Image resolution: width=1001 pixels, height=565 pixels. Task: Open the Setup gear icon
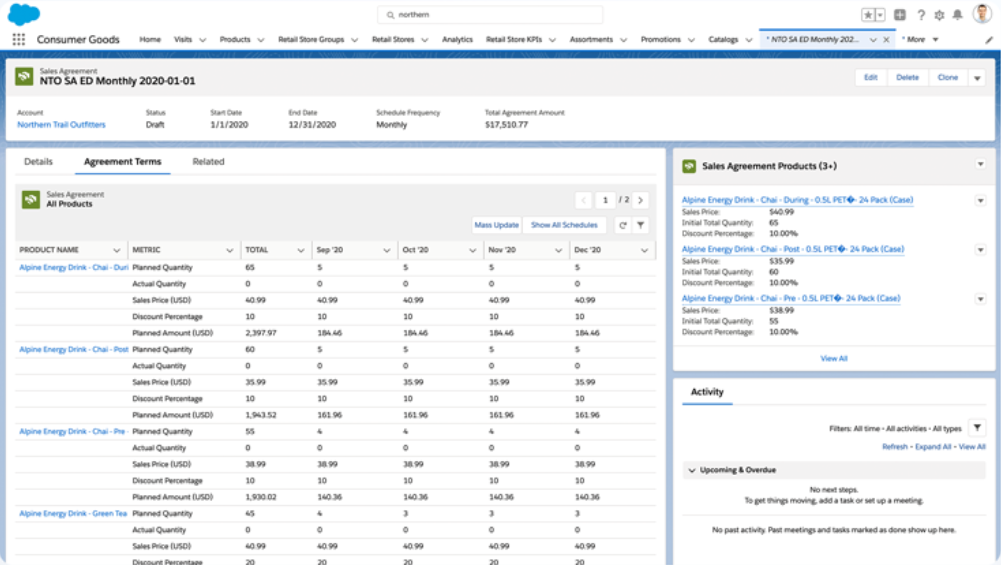(x=939, y=15)
